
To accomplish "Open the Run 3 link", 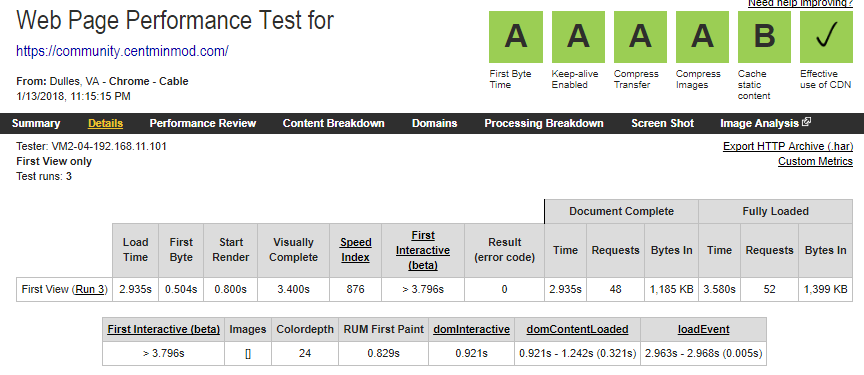I will (91, 289).
